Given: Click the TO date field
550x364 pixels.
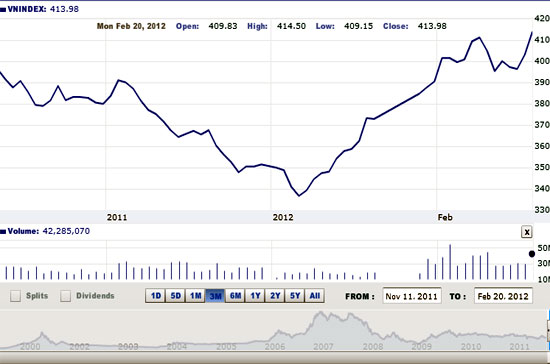Looking at the screenshot, I should click(x=503, y=296).
